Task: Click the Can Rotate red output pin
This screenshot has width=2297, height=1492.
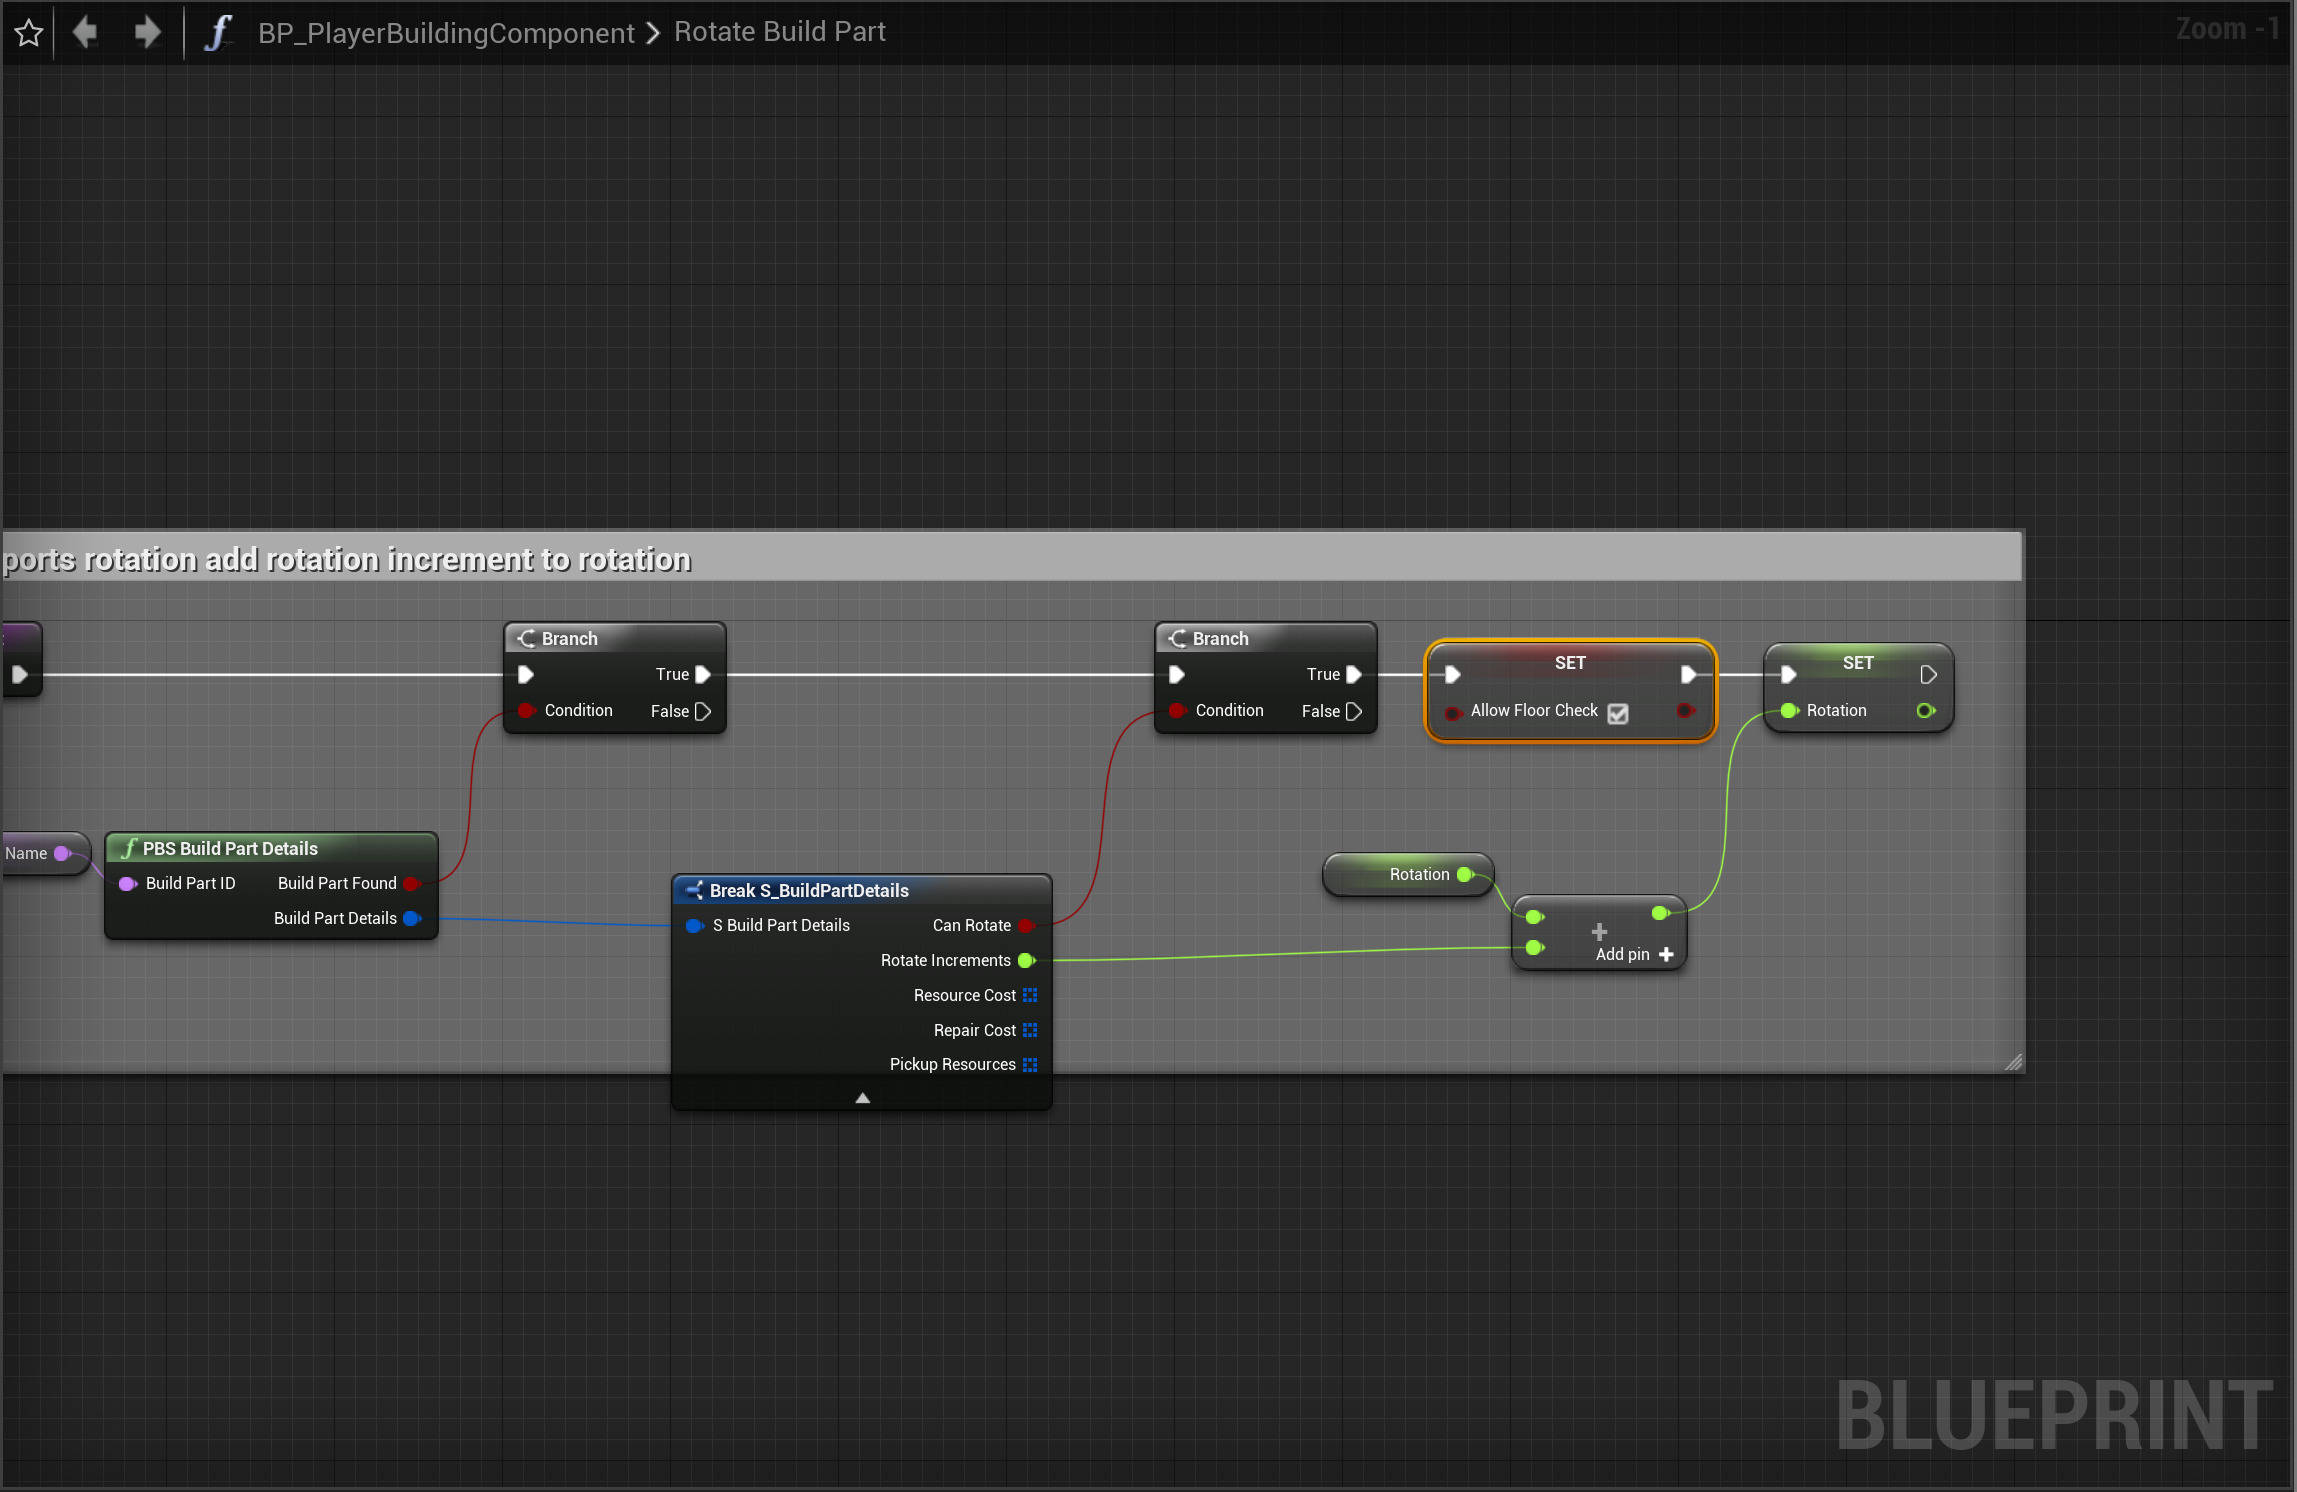Action: pos(1025,926)
